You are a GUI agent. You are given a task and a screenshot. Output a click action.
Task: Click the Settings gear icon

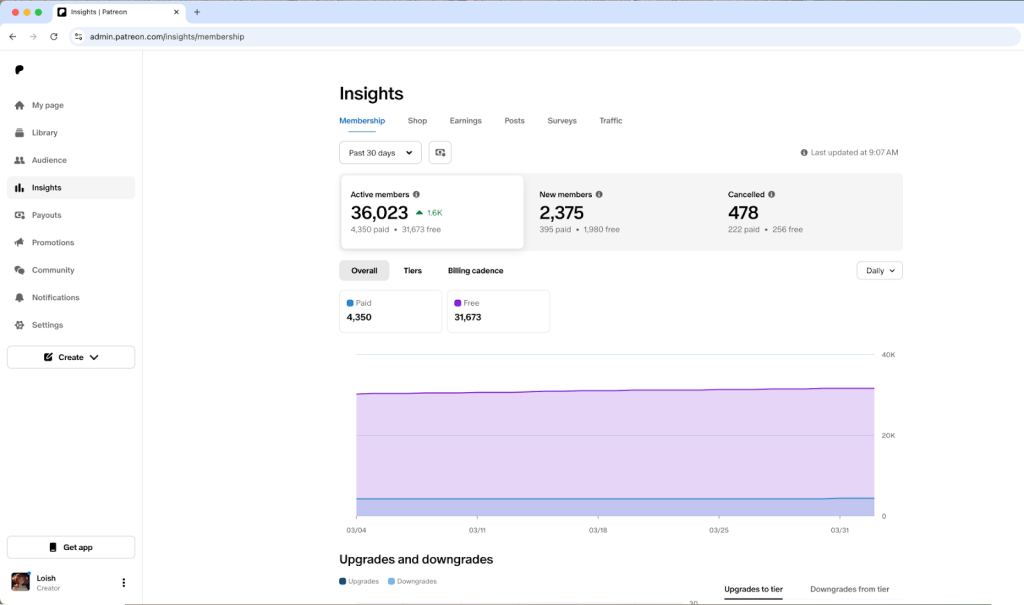tap(20, 325)
